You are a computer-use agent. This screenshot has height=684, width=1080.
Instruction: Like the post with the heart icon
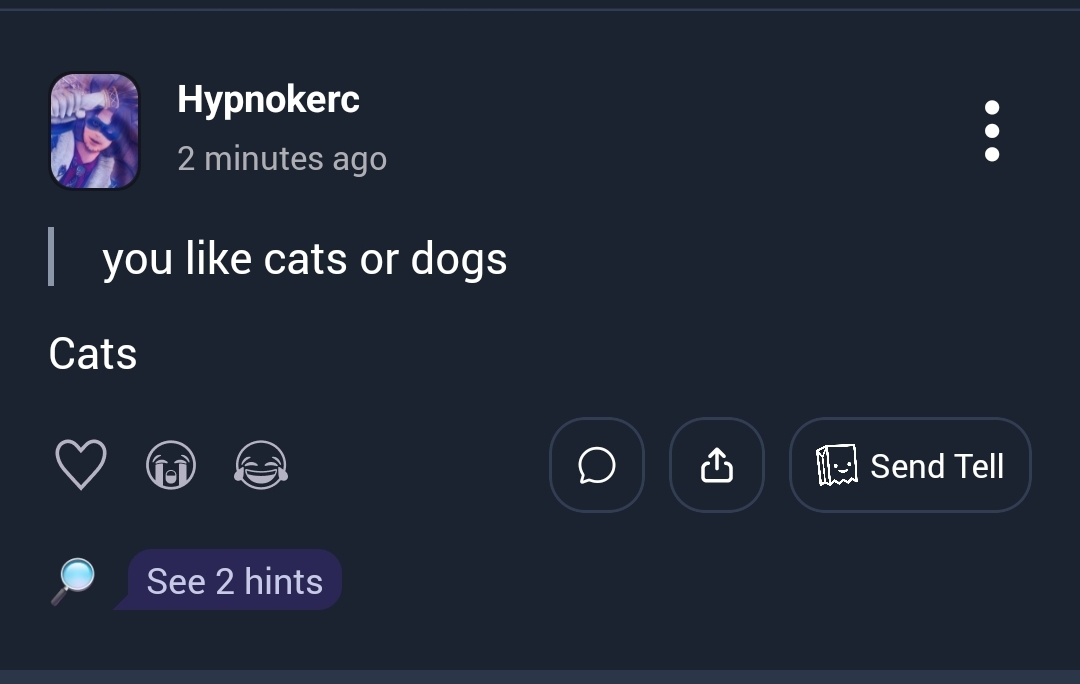coord(80,466)
